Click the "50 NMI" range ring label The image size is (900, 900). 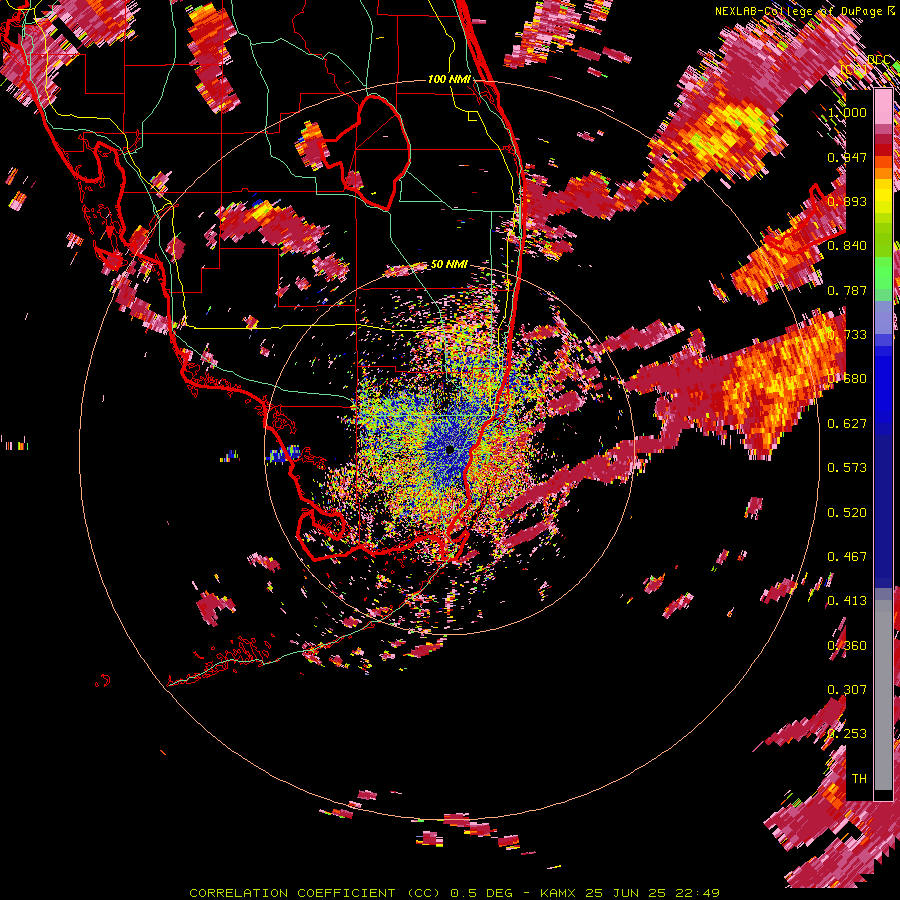pyautogui.click(x=449, y=264)
